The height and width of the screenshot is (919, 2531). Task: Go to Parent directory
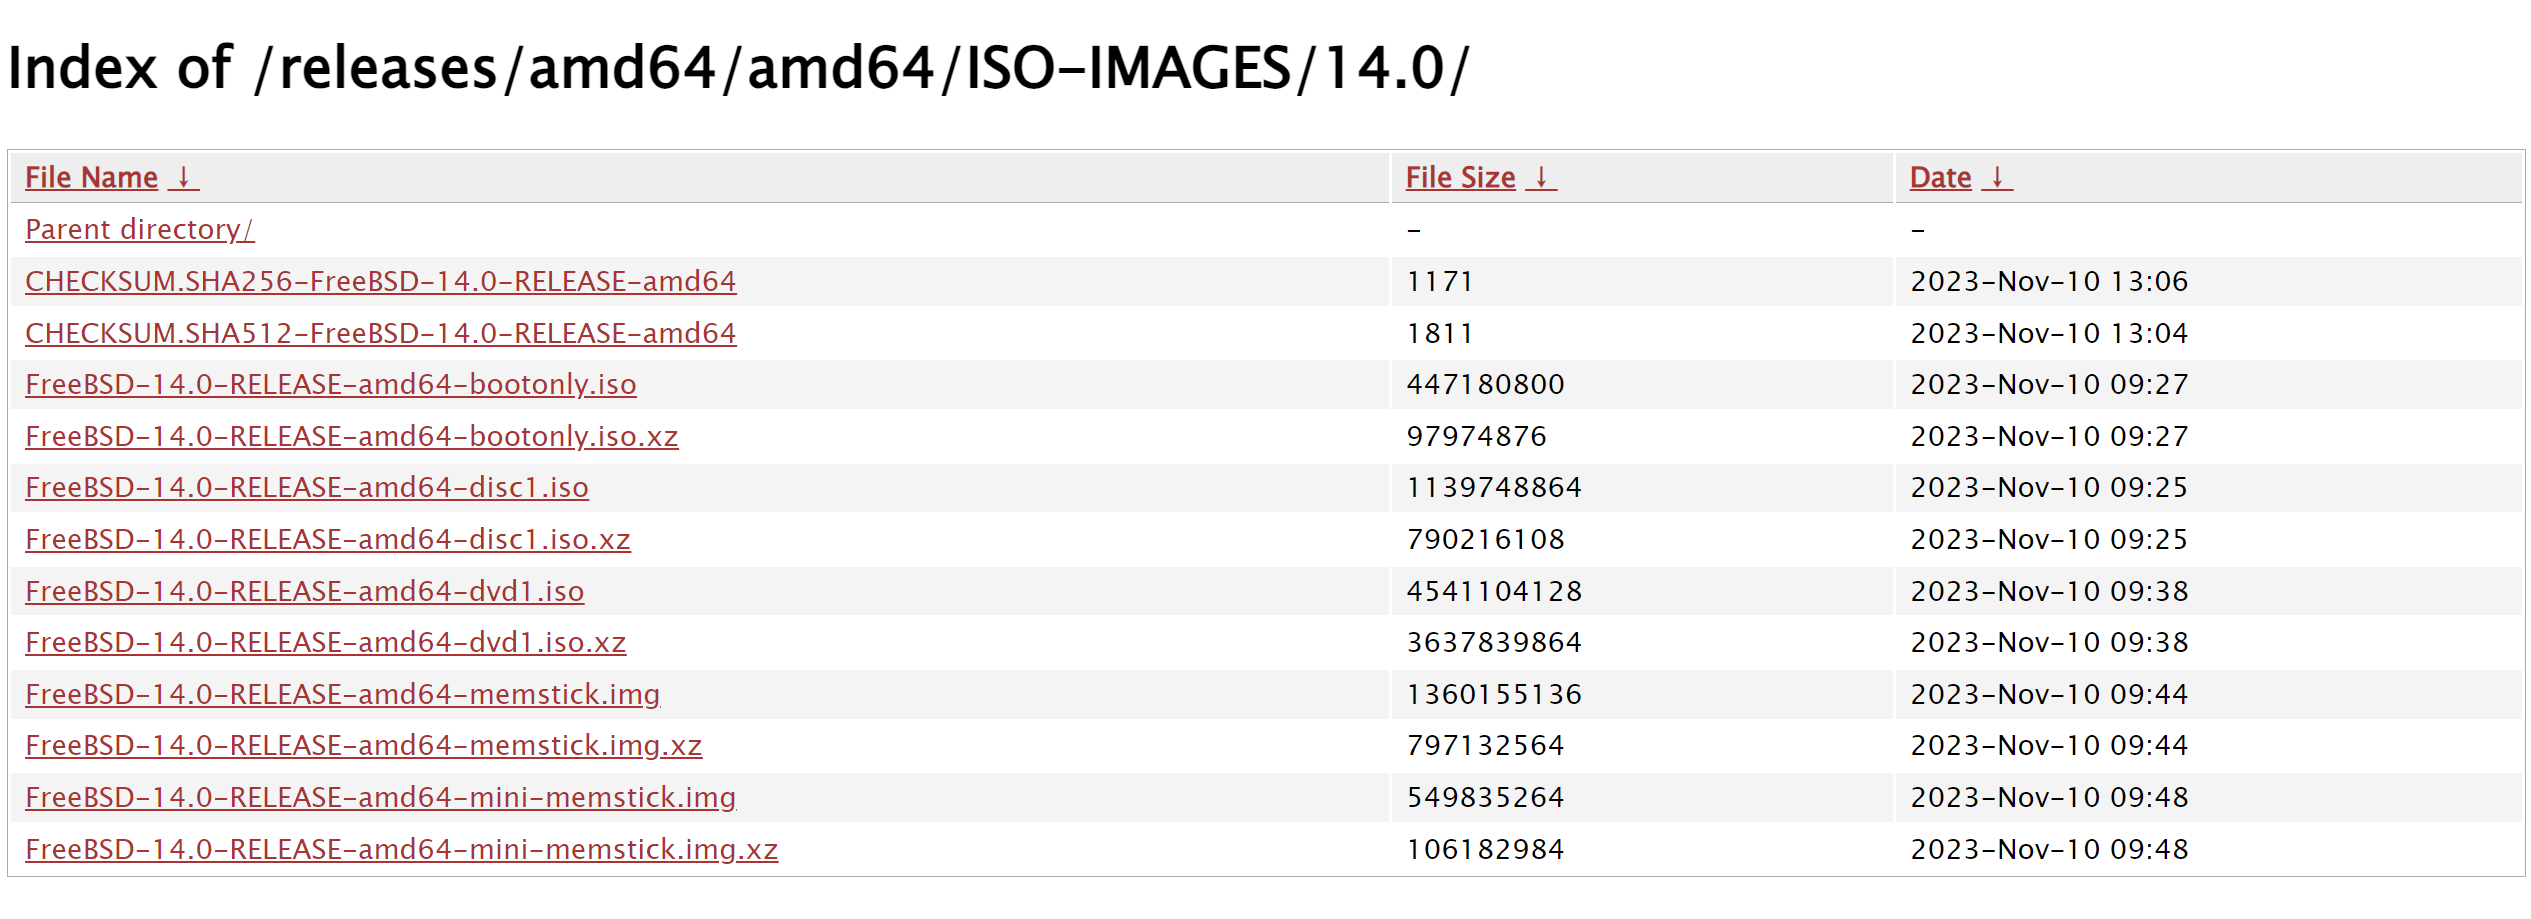(x=140, y=229)
